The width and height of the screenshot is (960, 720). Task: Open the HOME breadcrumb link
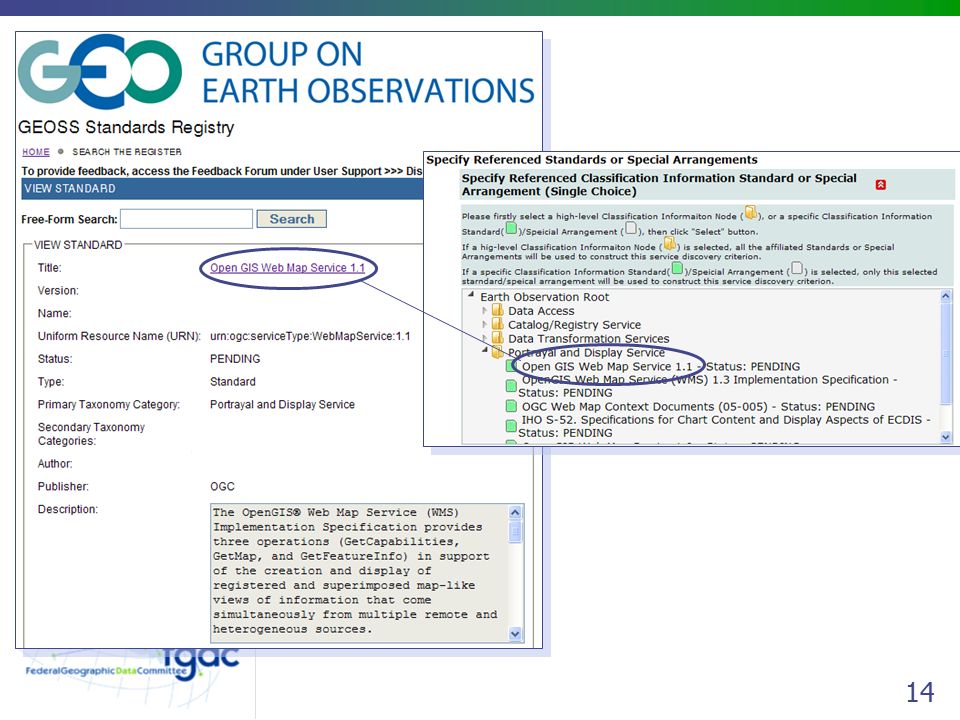[36, 152]
